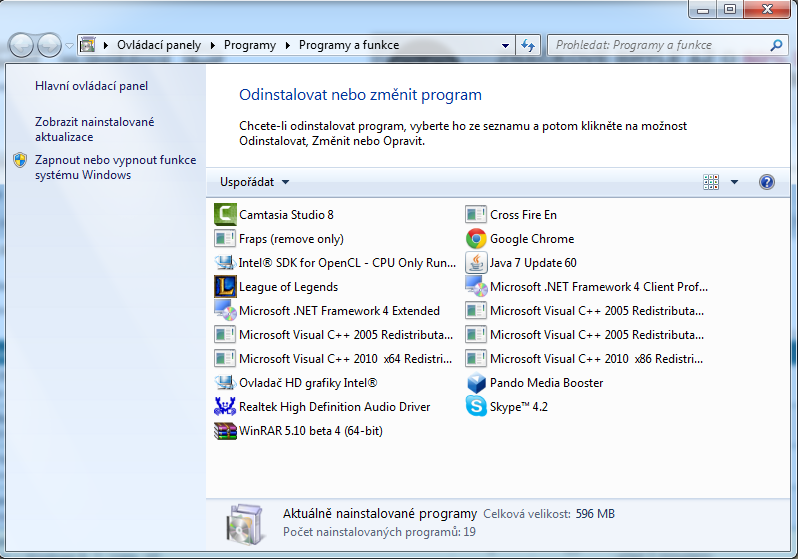Open Zapnout nebo vypnout funkce systému Windows

[116, 167]
